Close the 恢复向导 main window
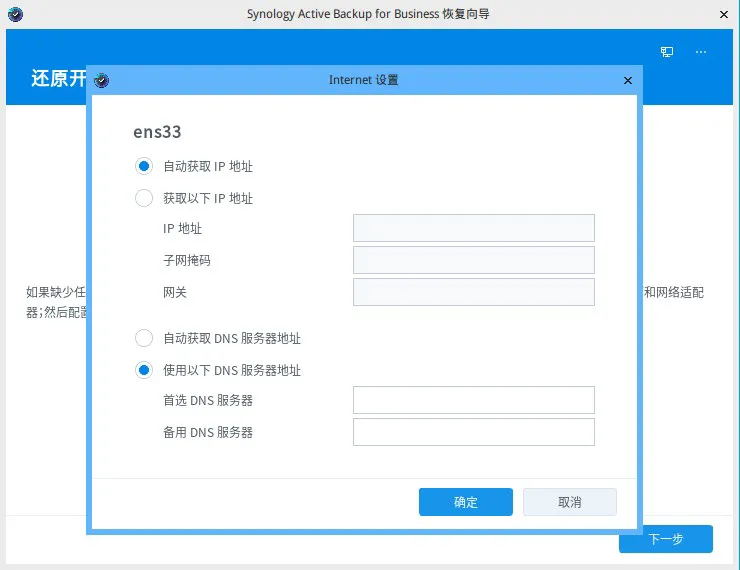Image resolution: width=740 pixels, height=570 pixels. (x=723, y=15)
